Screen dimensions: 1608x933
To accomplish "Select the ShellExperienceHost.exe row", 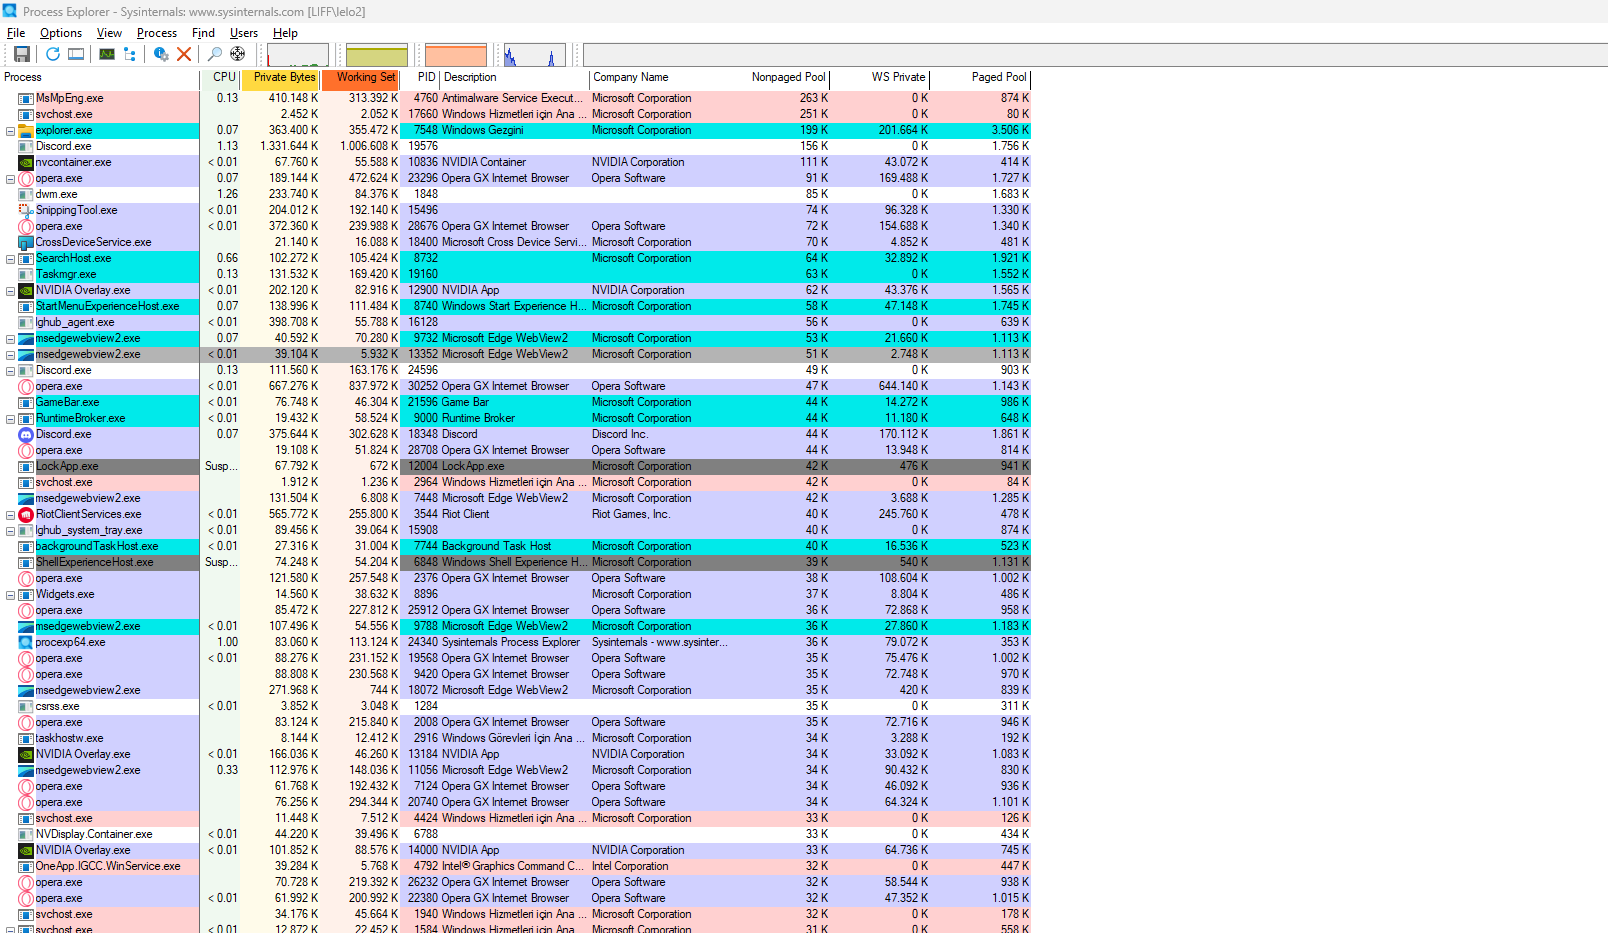I will (x=515, y=562).
